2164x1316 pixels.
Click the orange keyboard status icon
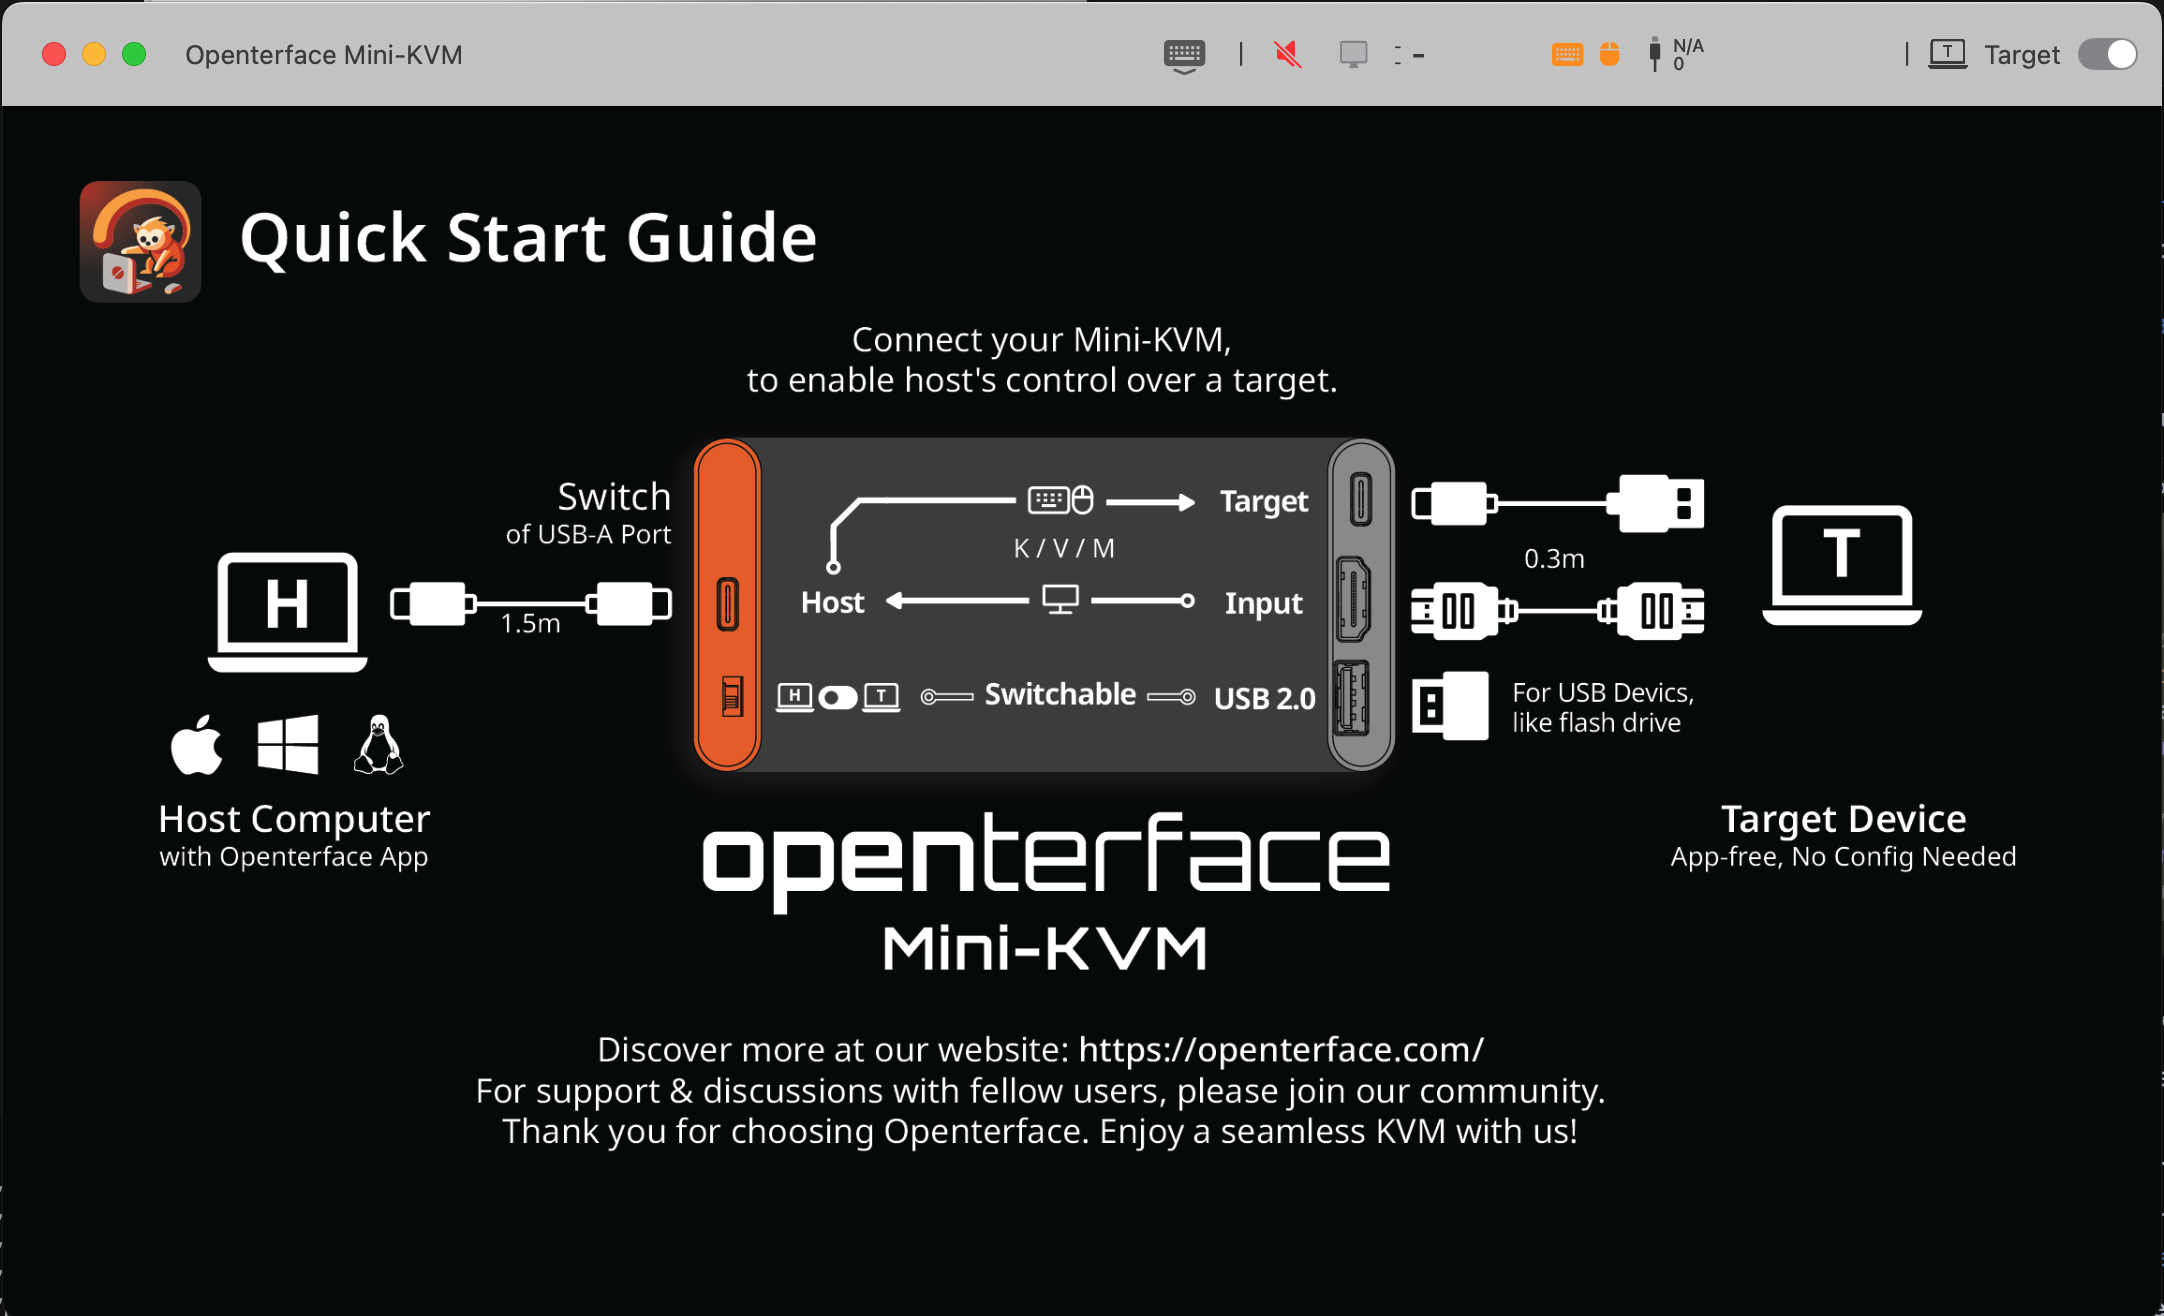pyautogui.click(x=1567, y=55)
